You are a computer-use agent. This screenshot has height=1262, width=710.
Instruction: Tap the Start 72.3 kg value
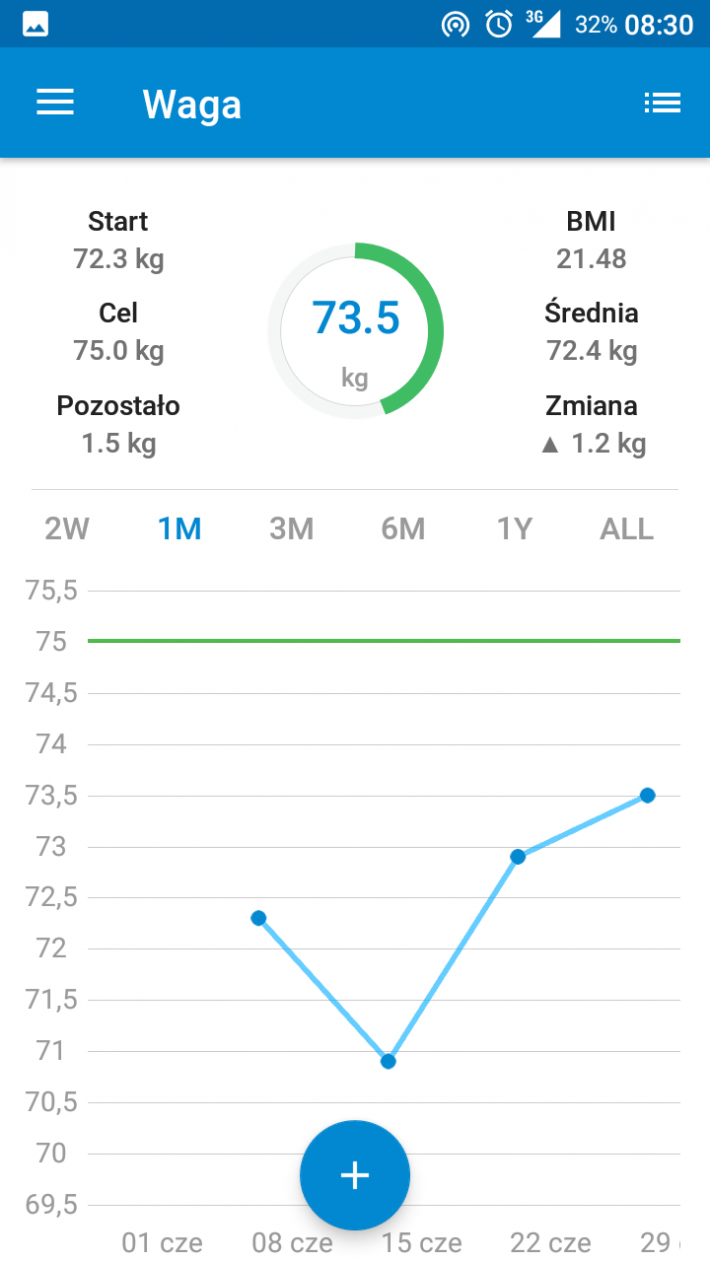(x=118, y=259)
